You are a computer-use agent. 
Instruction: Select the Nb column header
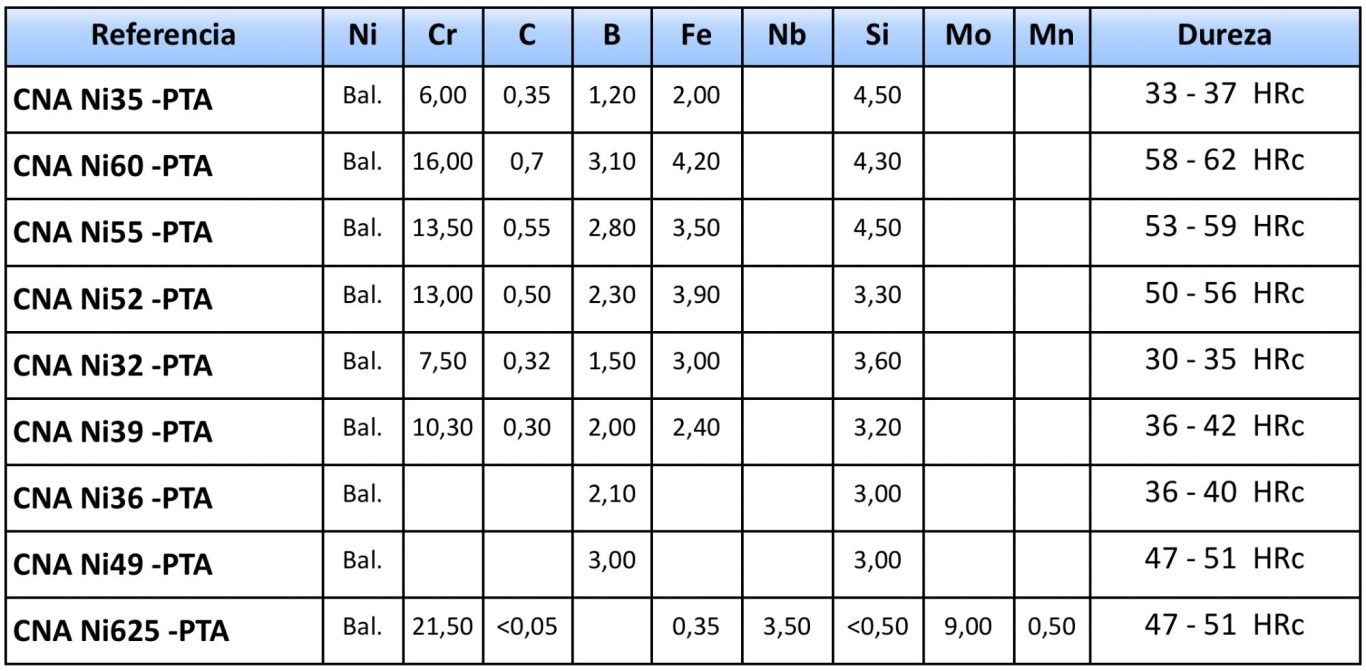coord(788,35)
